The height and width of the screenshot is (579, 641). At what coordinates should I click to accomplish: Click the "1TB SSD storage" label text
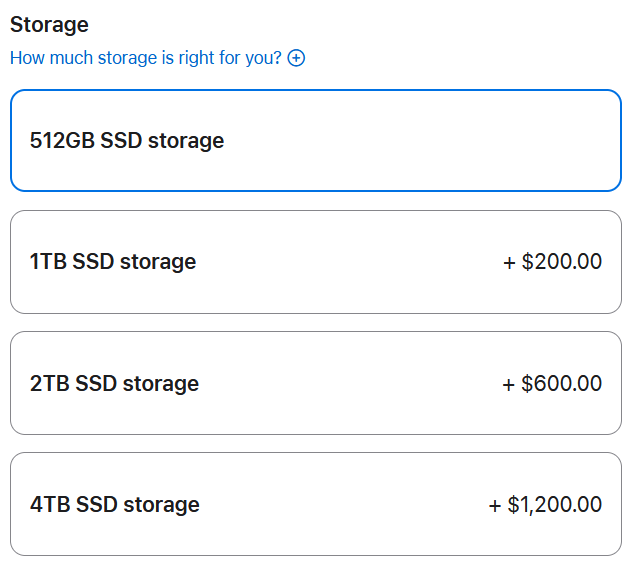(x=113, y=262)
